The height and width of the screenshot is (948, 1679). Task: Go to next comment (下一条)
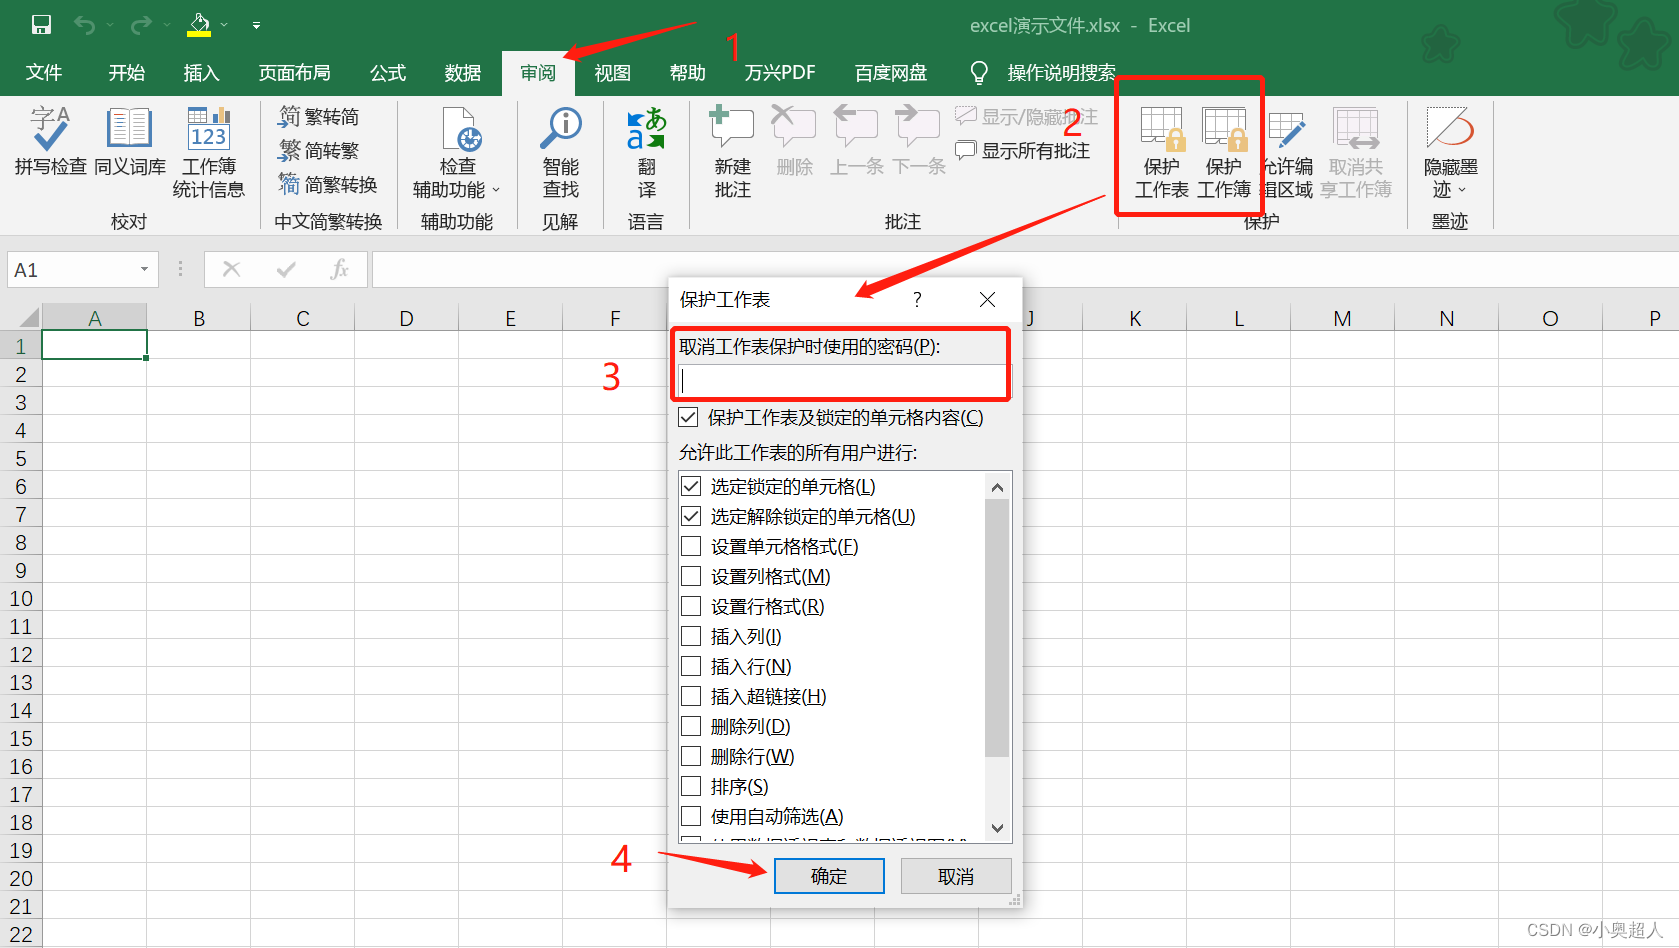tap(918, 141)
